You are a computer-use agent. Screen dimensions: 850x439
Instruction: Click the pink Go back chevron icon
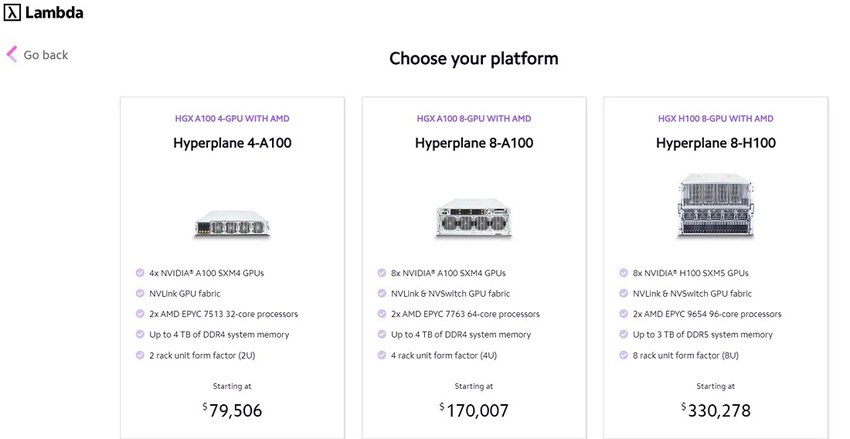(x=12, y=54)
